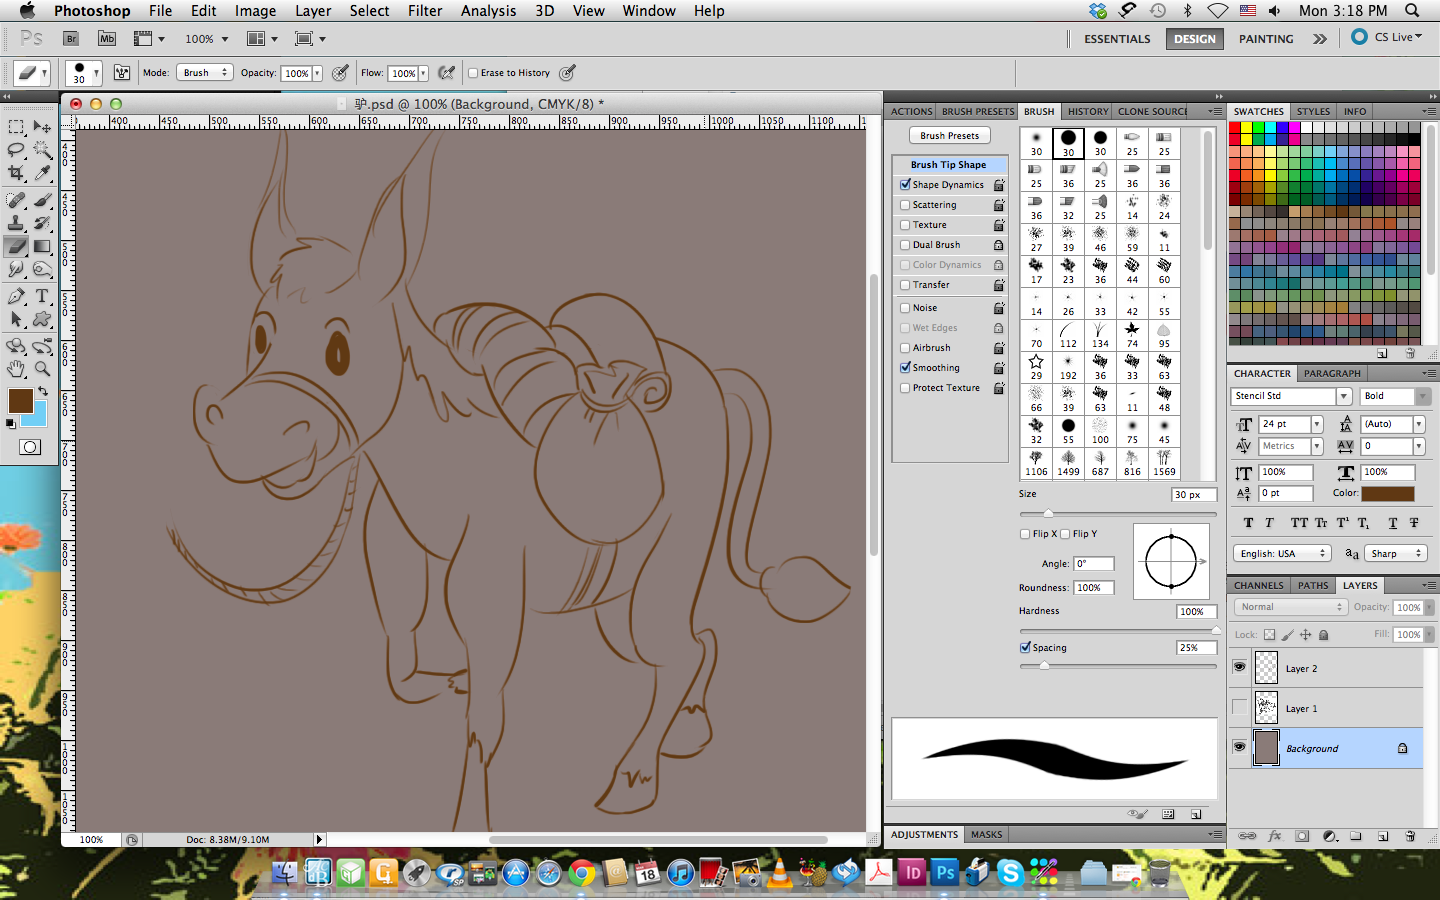This screenshot has width=1440, height=900.
Task: Select the Horizontal Type tool
Action: click(x=42, y=296)
